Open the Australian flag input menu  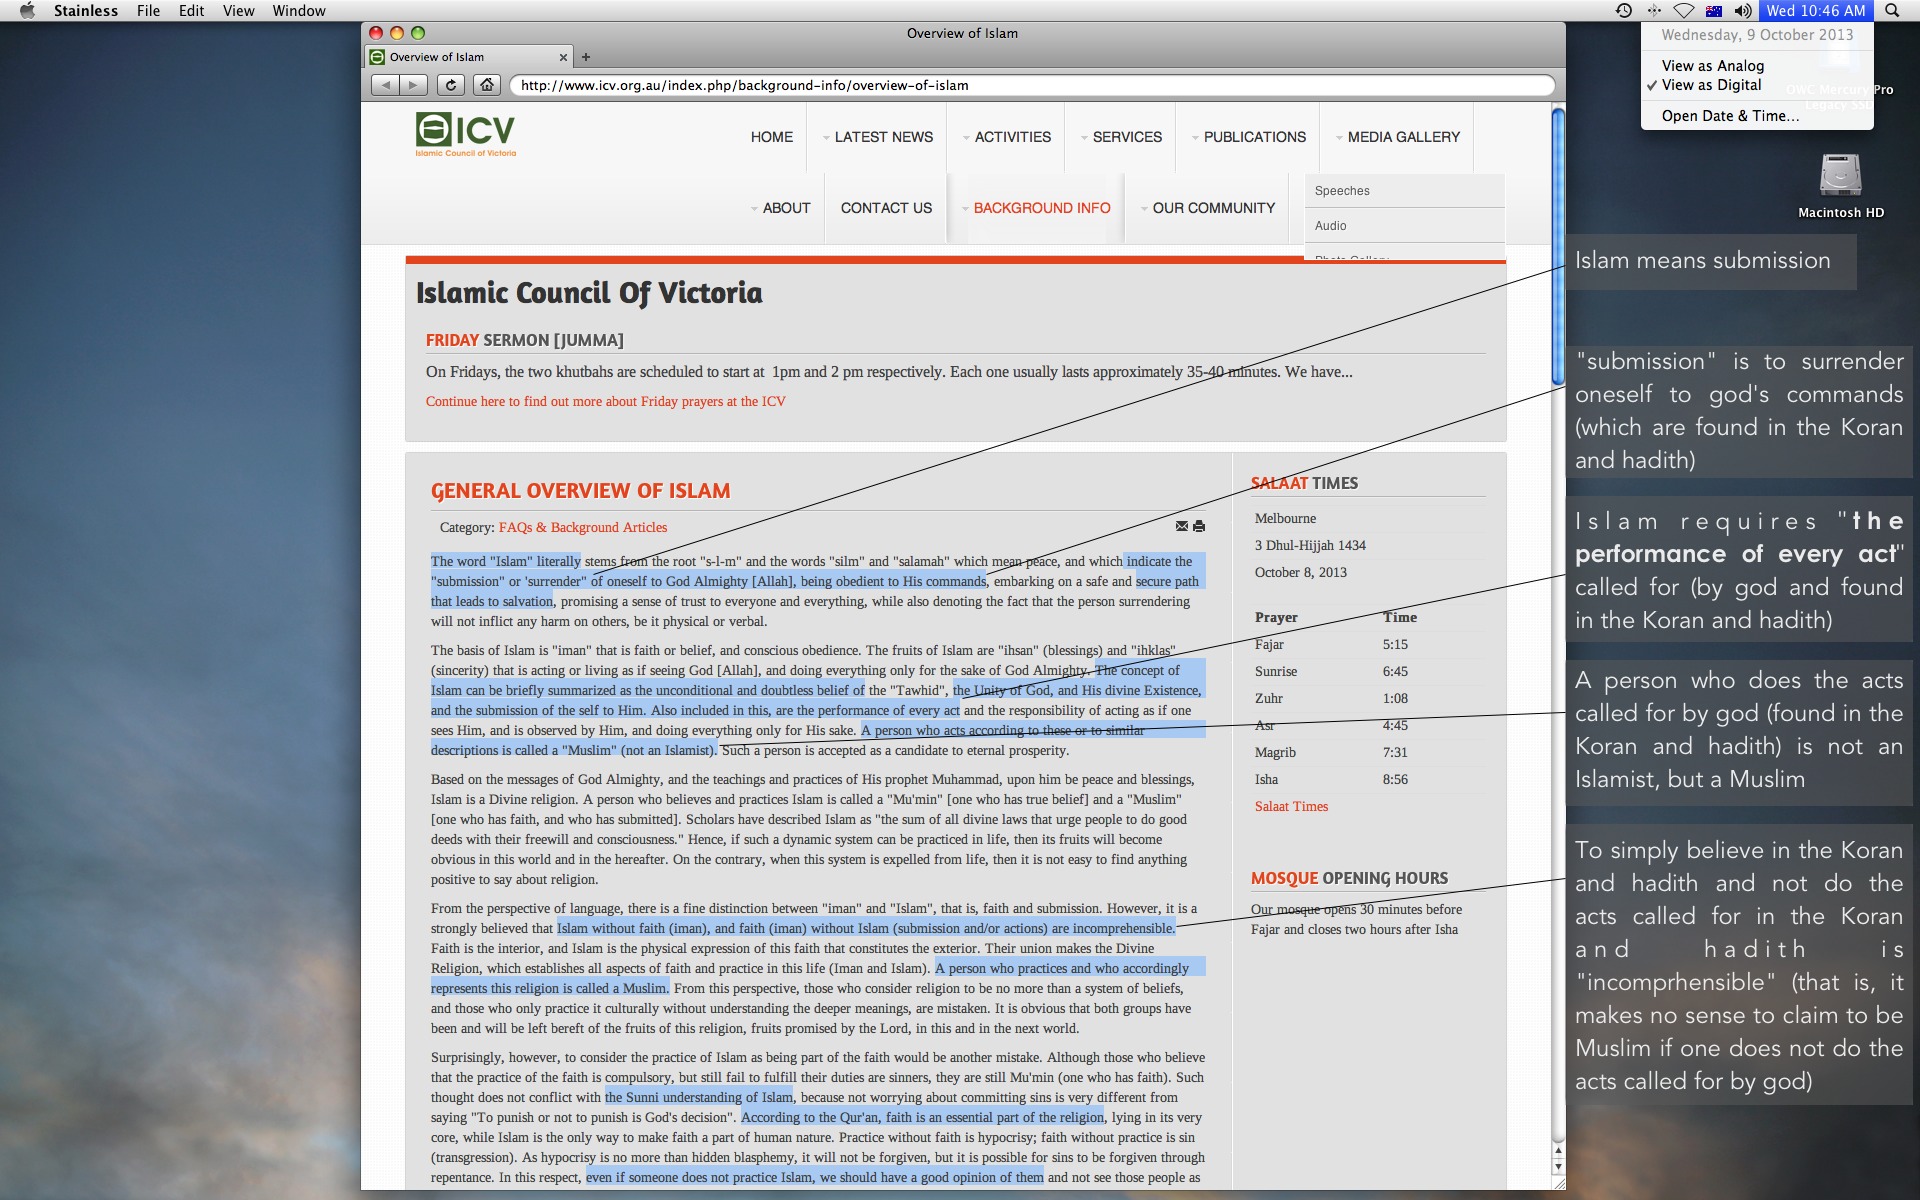coord(1714,11)
